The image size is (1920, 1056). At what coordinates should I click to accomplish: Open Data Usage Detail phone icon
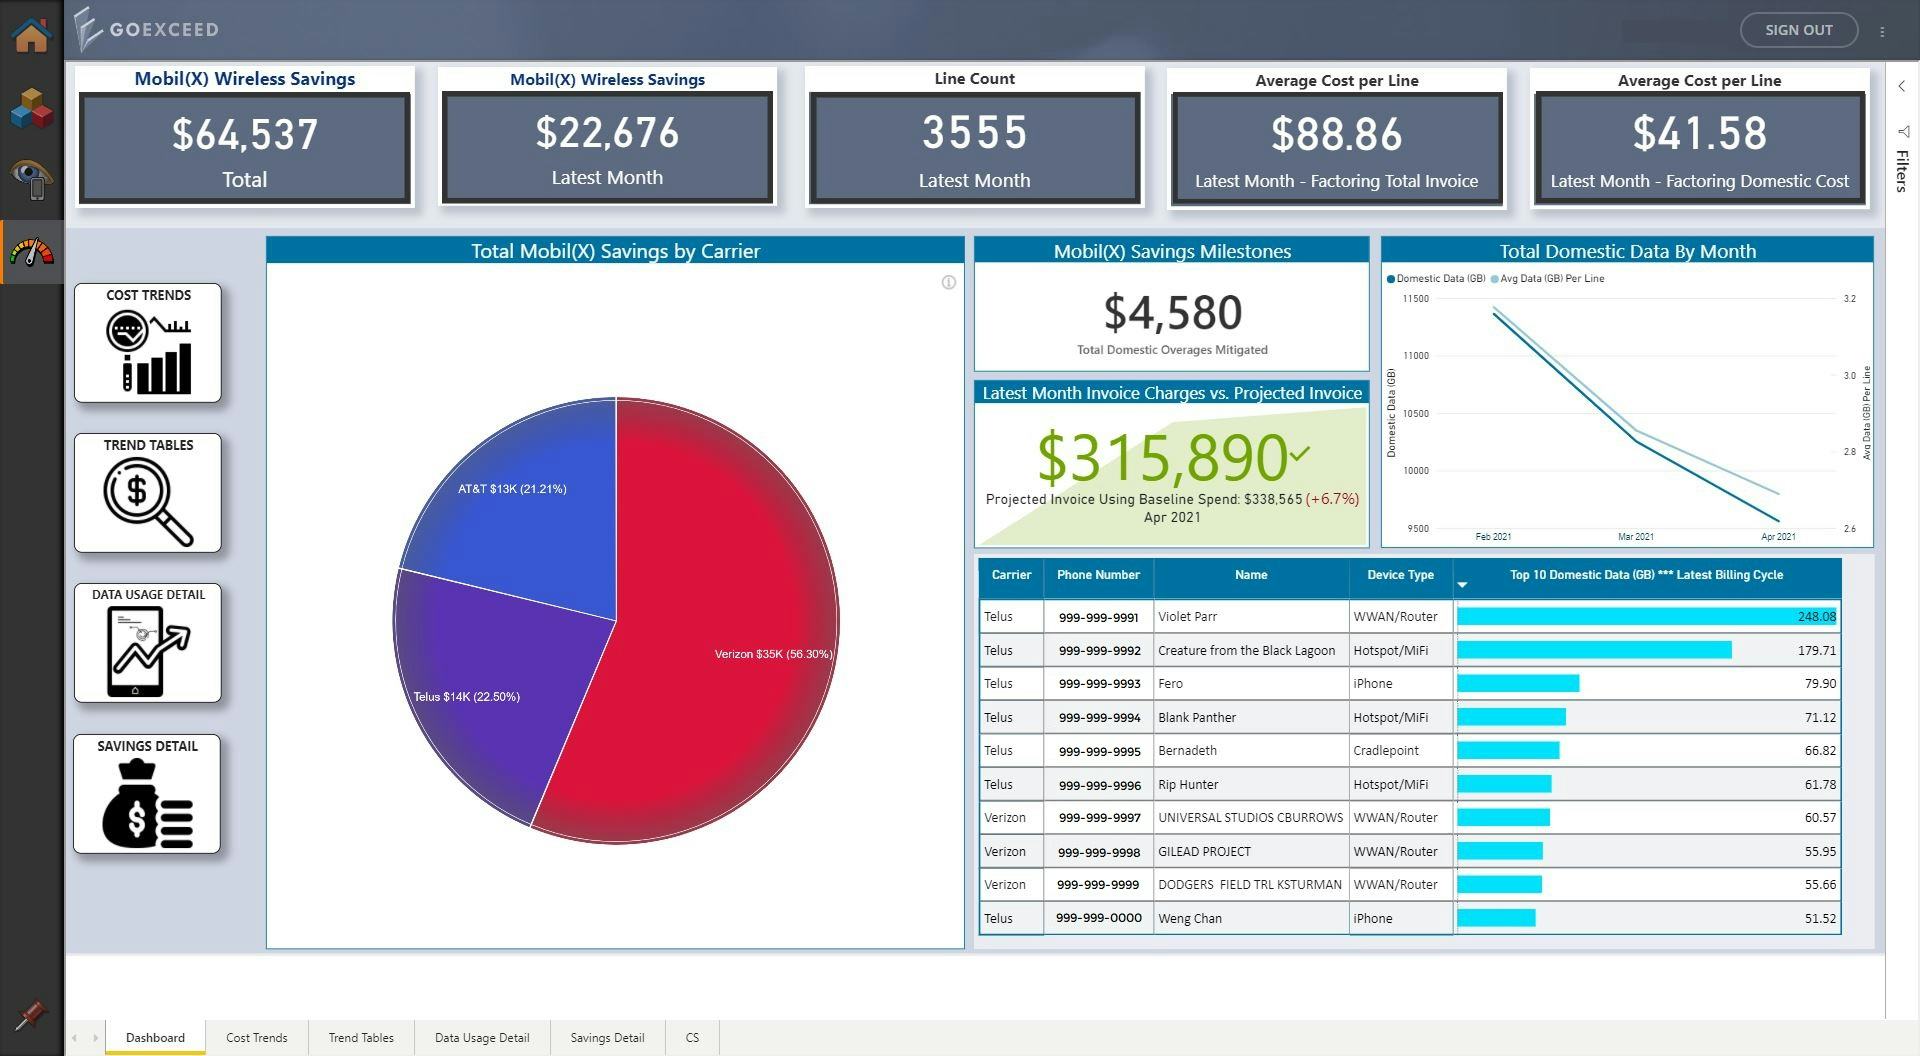point(147,643)
